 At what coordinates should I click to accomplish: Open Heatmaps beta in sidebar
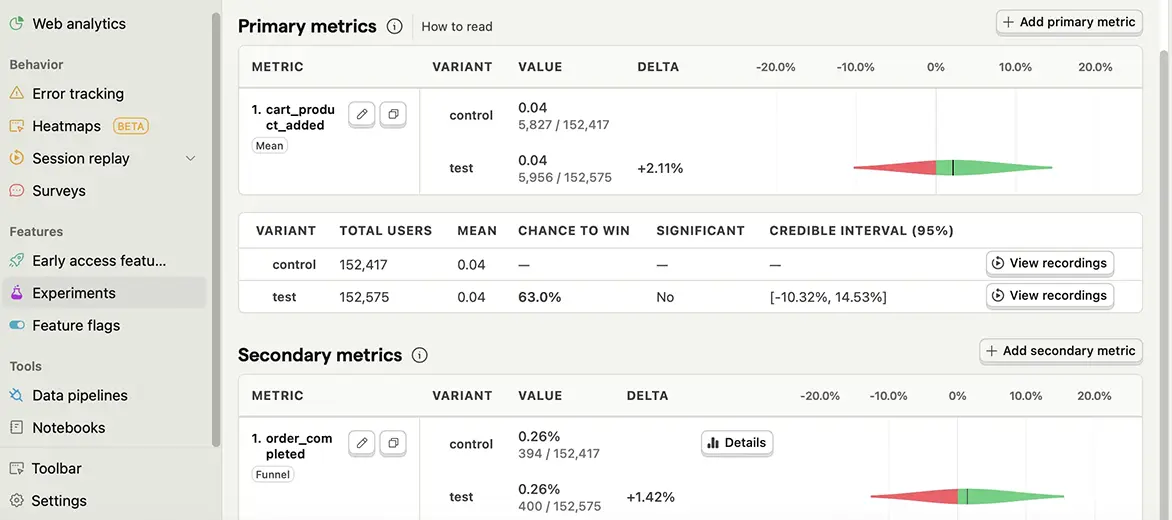[x=67, y=126]
